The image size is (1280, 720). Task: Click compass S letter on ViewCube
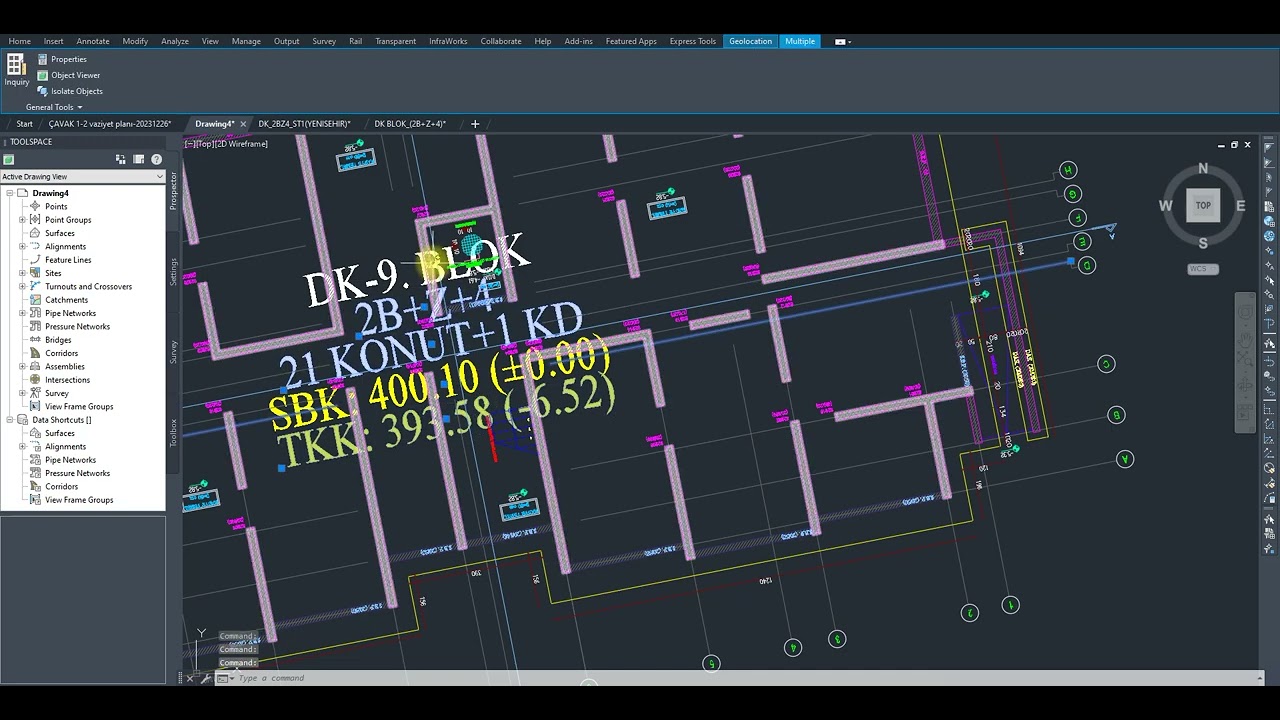[x=1203, y=243]
